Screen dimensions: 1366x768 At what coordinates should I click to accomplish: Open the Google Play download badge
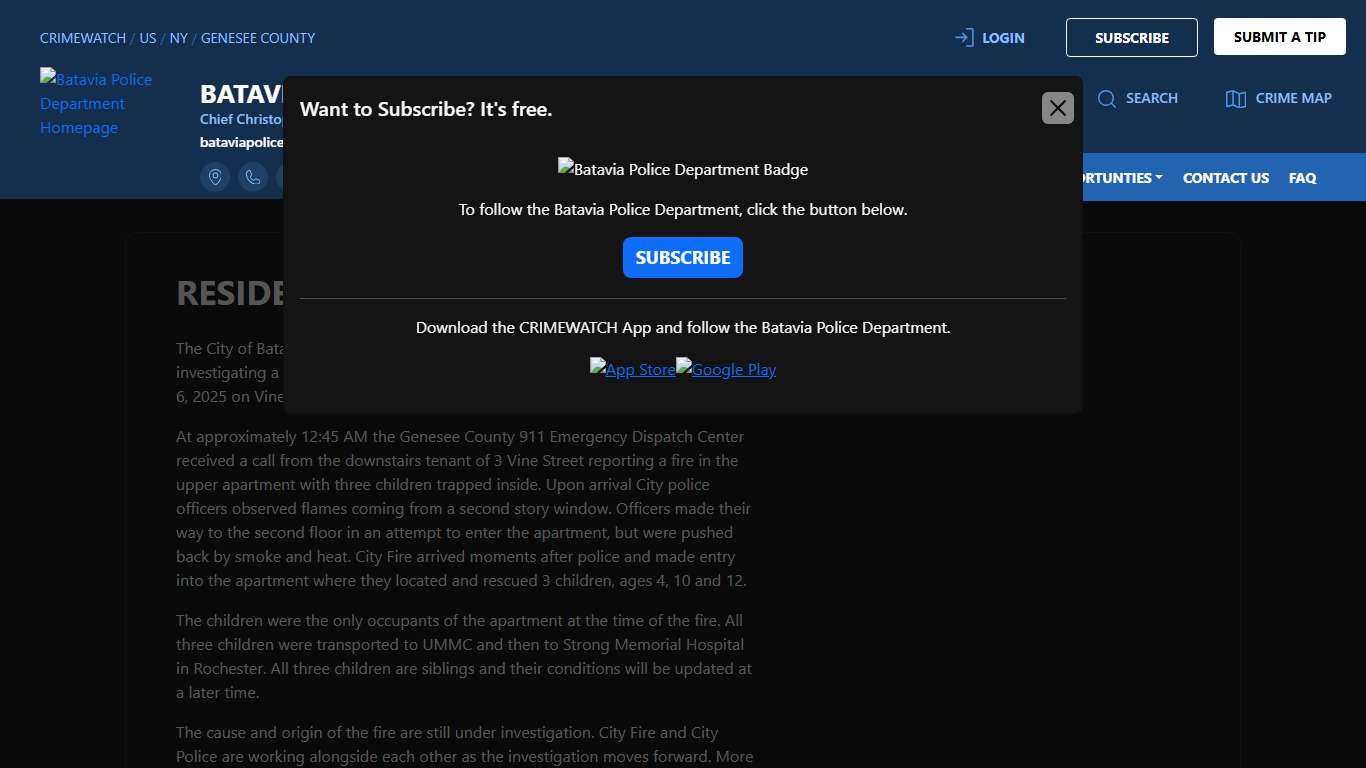[726, 369]
